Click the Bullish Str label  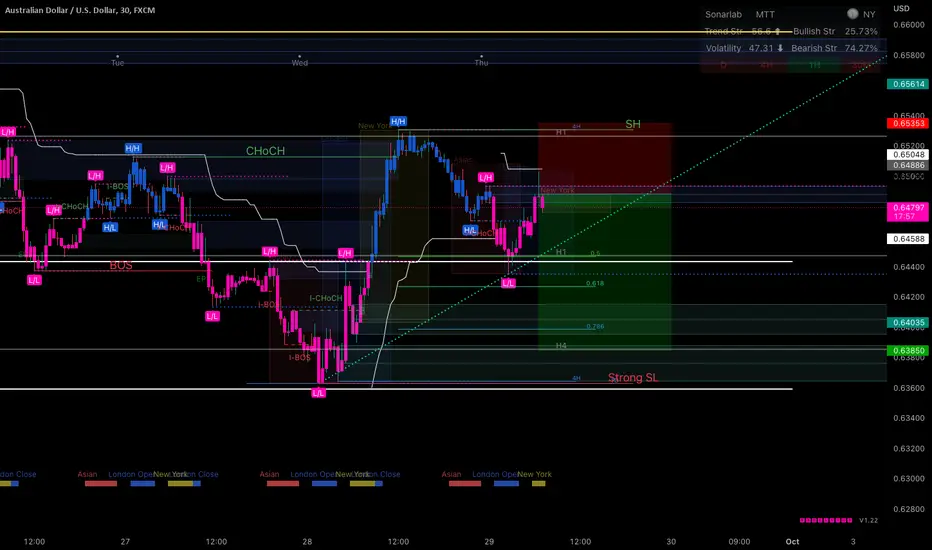(814, 31)
